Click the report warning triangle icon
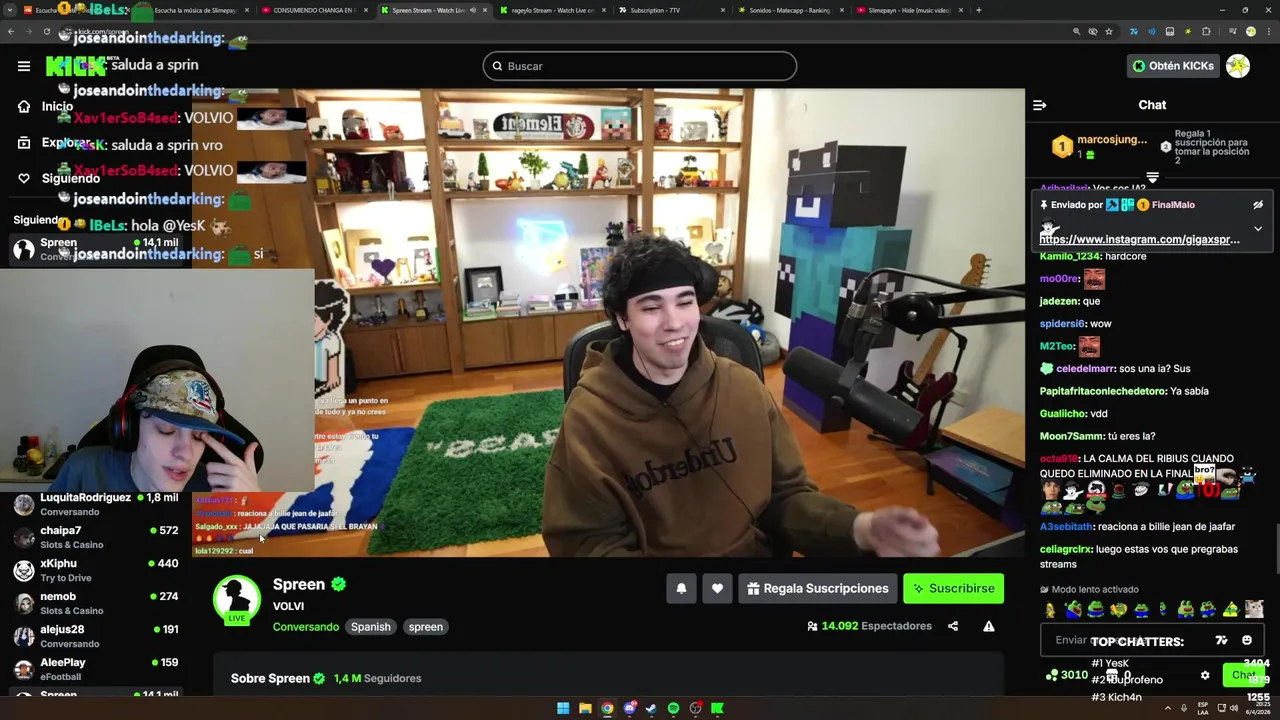This screenshot has height=720, width=1280. click(989, 626)
